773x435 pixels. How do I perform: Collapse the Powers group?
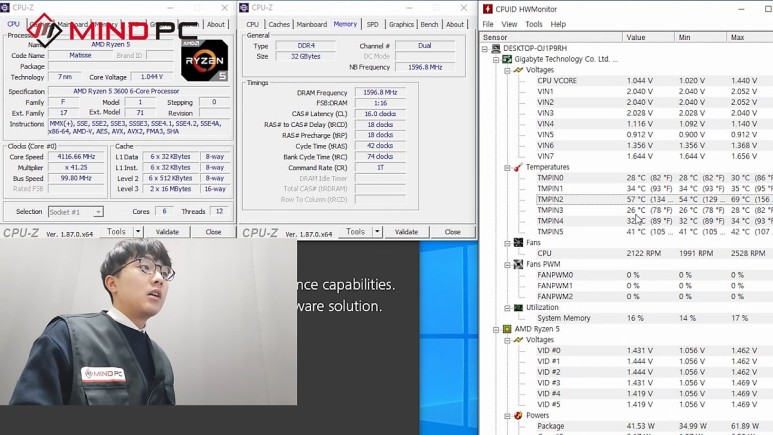coord(507,416)
